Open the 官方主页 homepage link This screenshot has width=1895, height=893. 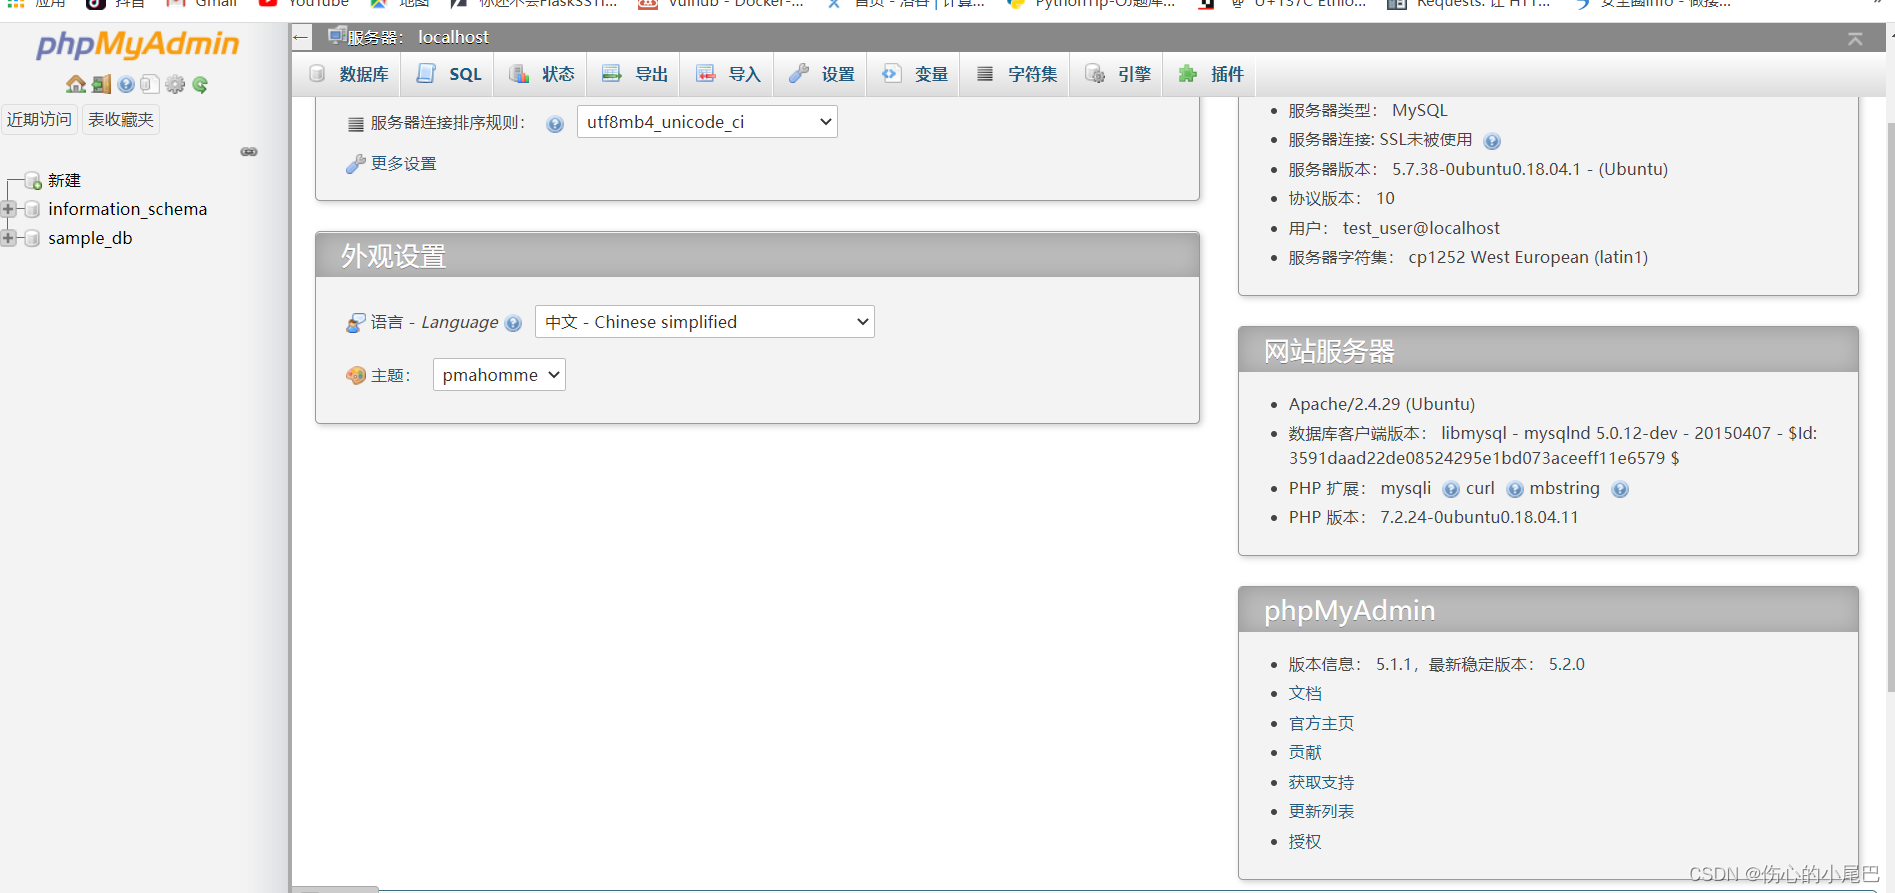click(1321, 723)
